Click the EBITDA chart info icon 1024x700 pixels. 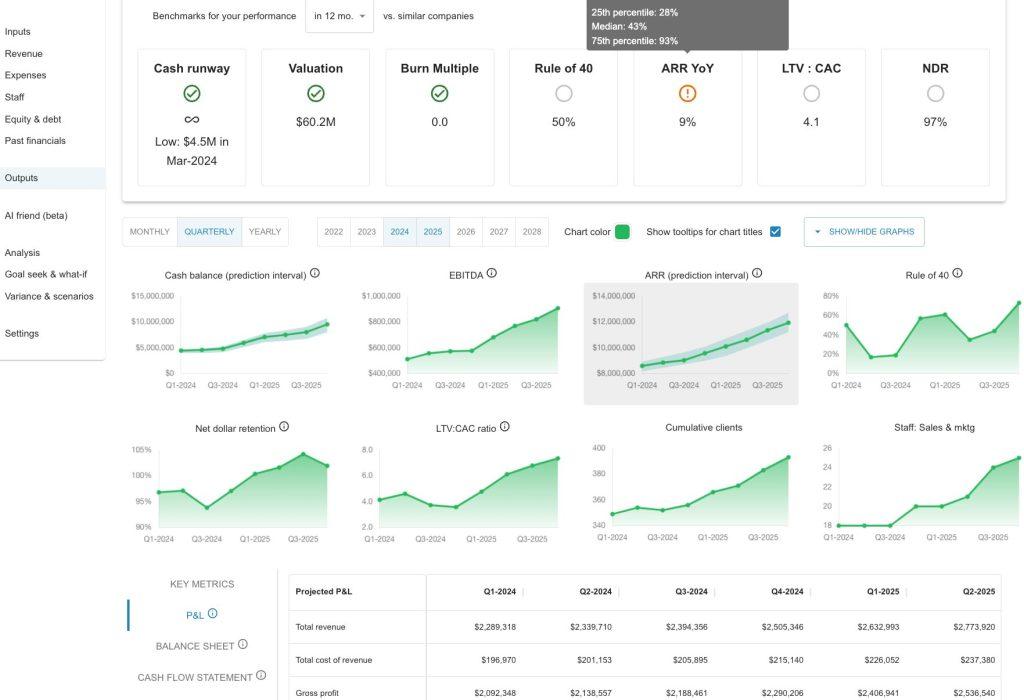(491, 271)
